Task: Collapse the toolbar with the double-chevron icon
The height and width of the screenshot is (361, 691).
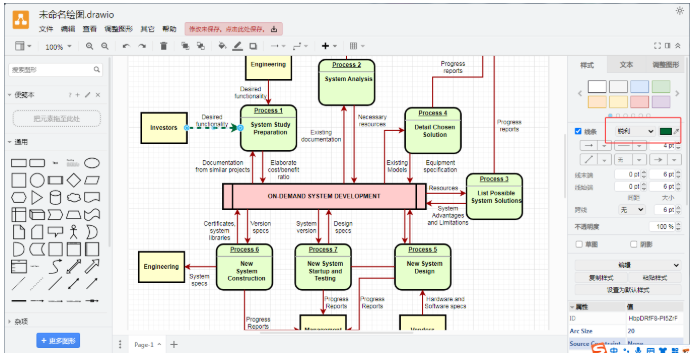Action: pos(677,45)
